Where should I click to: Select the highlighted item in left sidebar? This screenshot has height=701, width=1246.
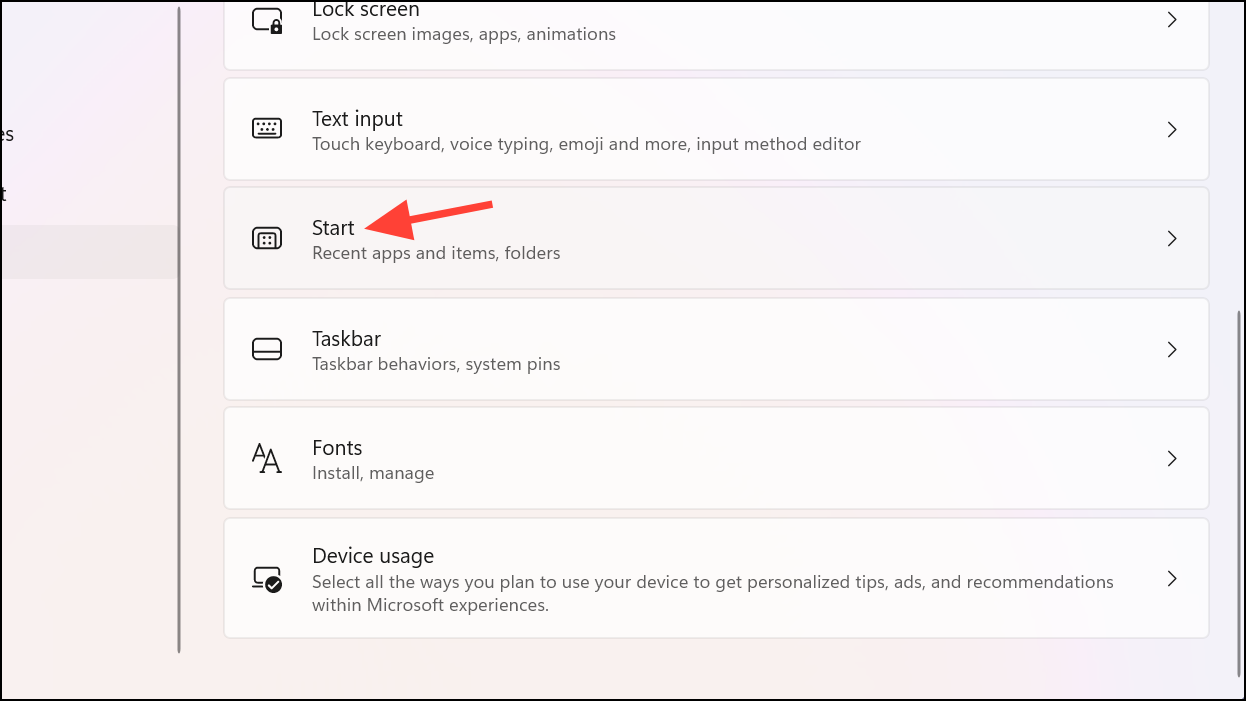(89, 251)
